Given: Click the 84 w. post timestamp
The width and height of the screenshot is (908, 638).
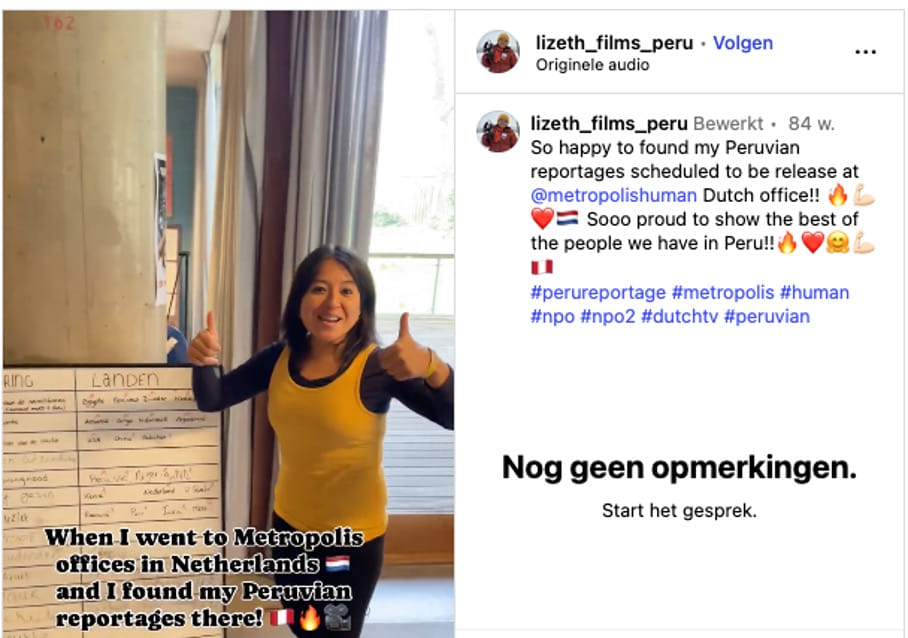Looking at the screenshot, I should click(x=811, y=123).
